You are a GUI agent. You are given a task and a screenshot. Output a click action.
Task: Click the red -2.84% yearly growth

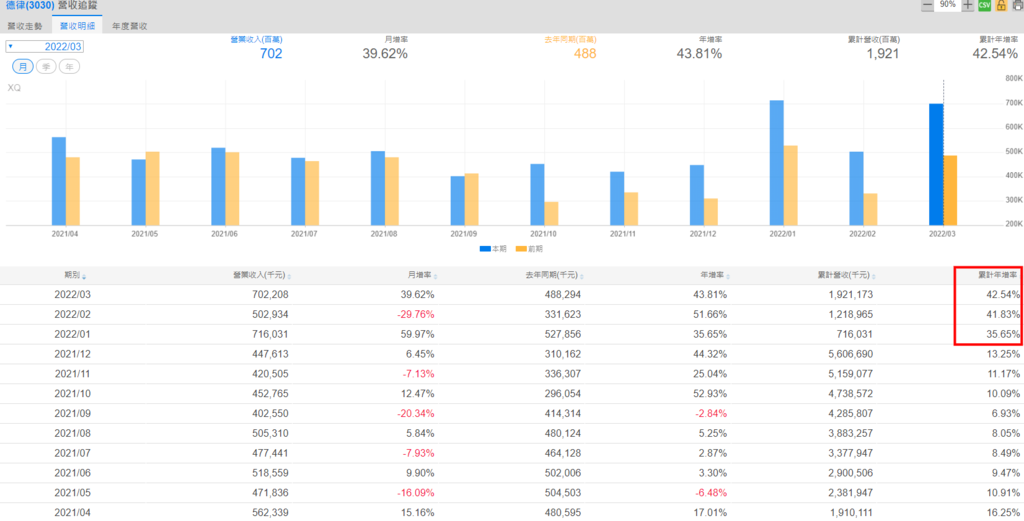711,414
